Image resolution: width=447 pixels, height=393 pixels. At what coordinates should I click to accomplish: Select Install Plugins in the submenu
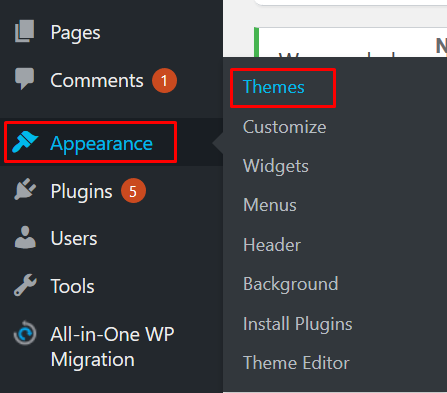tap(298, 324)
